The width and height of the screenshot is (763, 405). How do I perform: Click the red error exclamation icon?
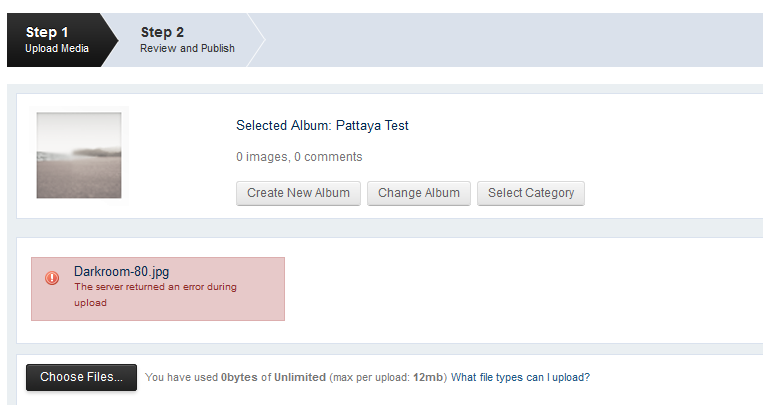point(52,278)
